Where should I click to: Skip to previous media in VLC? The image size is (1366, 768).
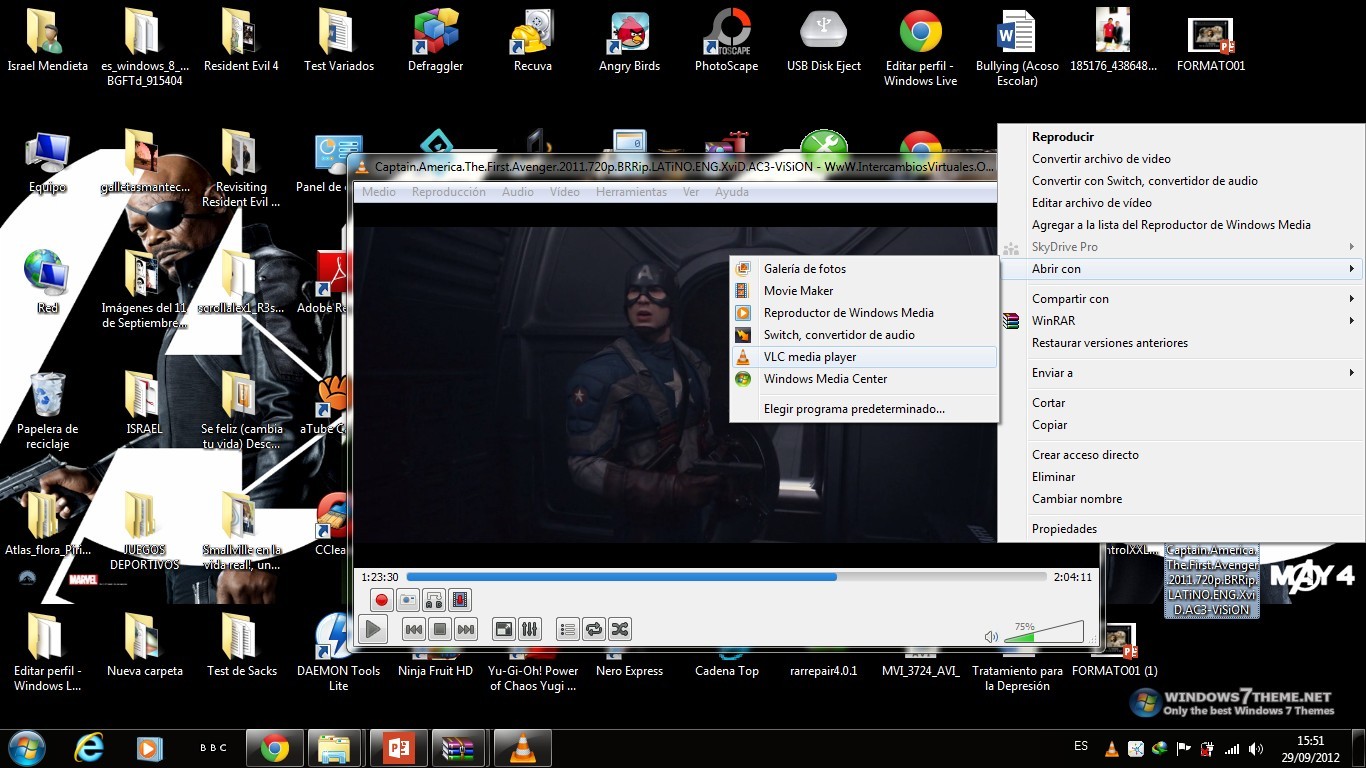(413, 629)
